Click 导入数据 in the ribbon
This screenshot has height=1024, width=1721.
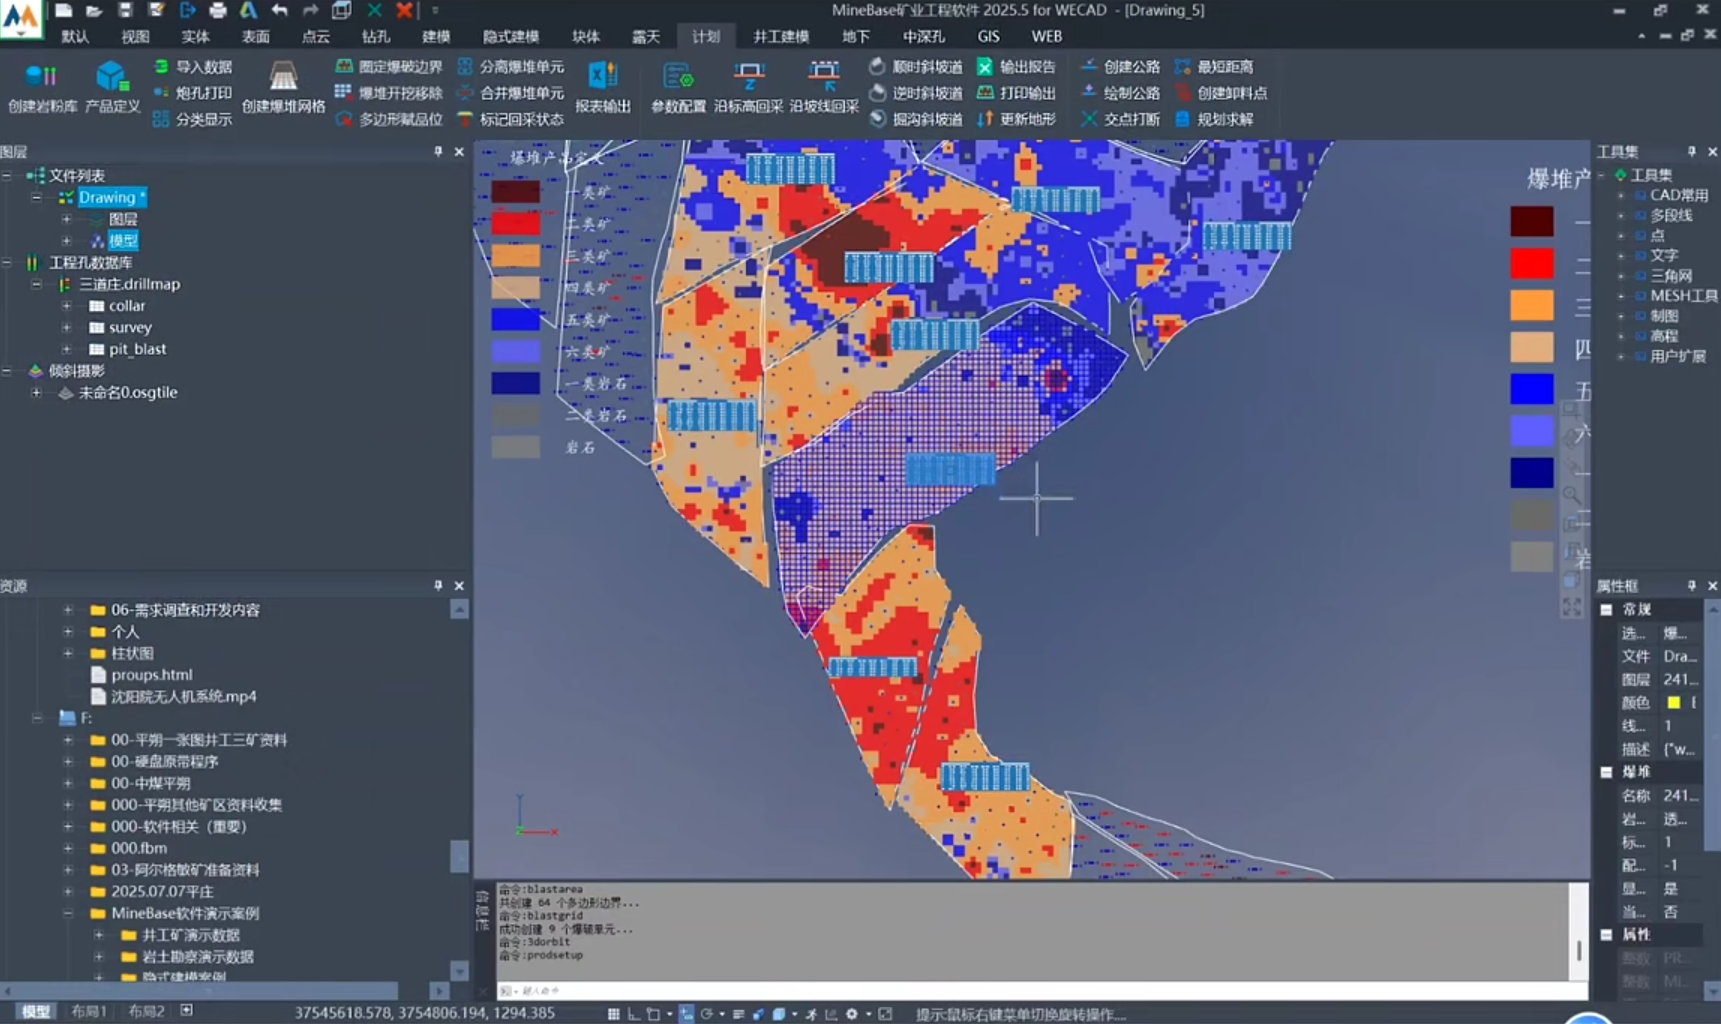click(x=193, y=67)
